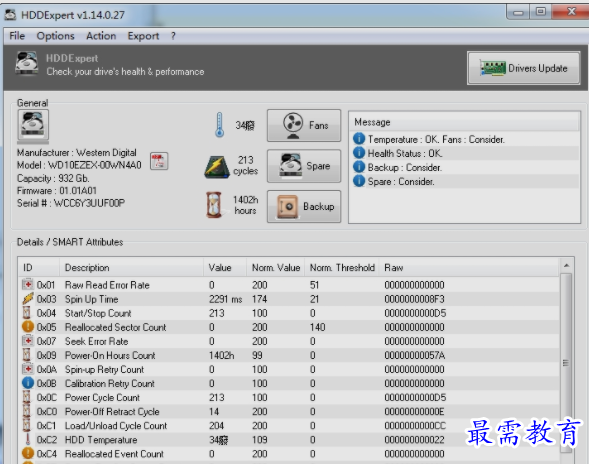Click 'HDD Temperature' description

pyautogui.click(x=101, y=440)
